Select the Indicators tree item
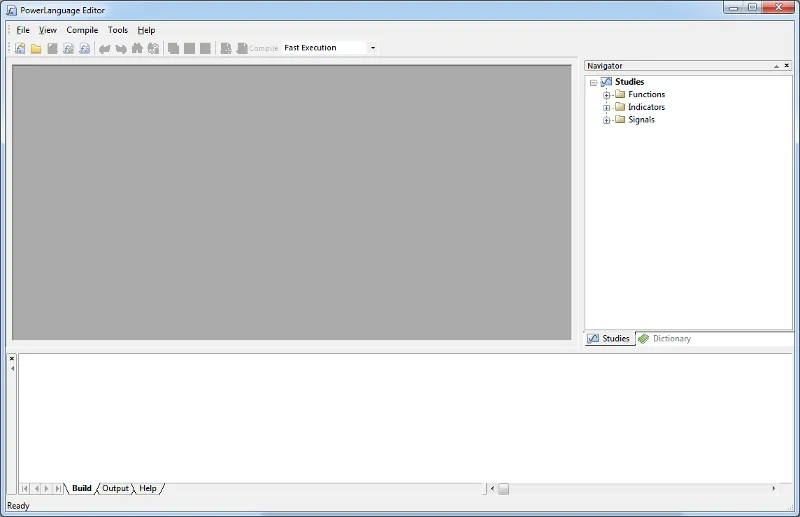 click(x=646, y=107)
